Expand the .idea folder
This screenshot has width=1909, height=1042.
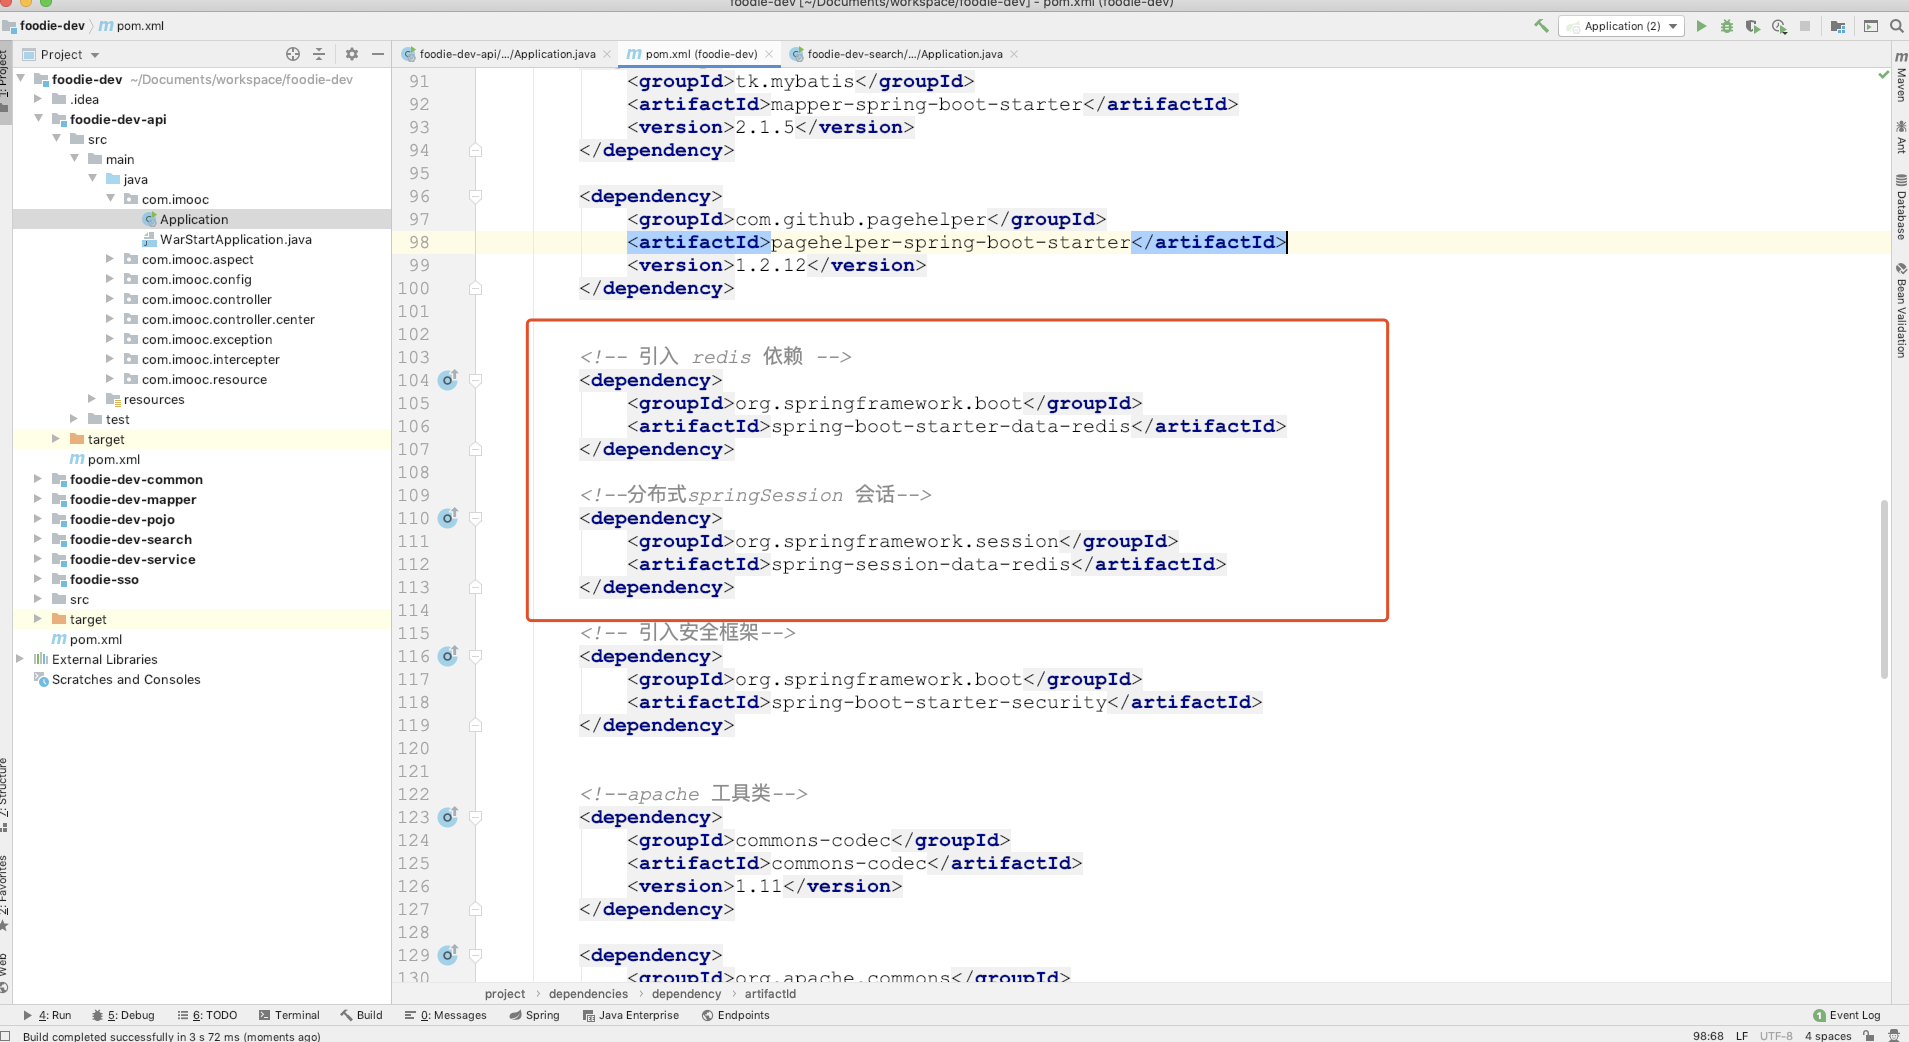click(x=38, y=99)
